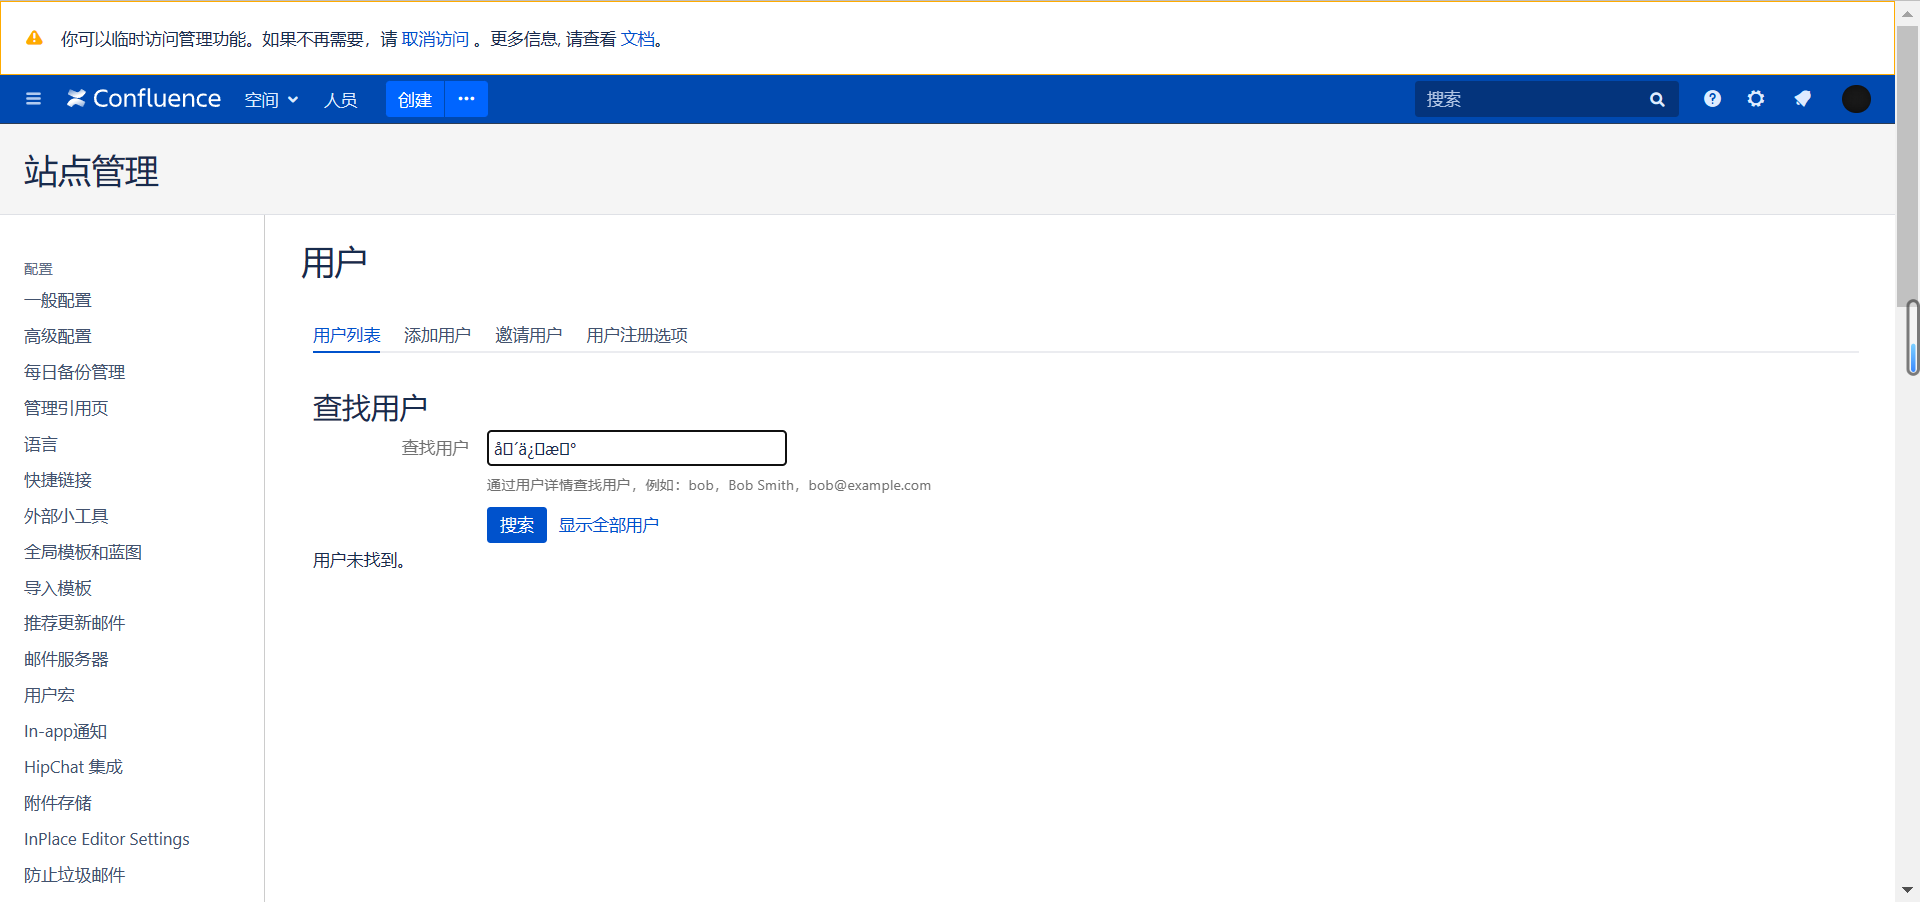The width and height of the screenshot is (1920, 902).
Task: Click the search magnifier icon
Action: coord(1657,99)
